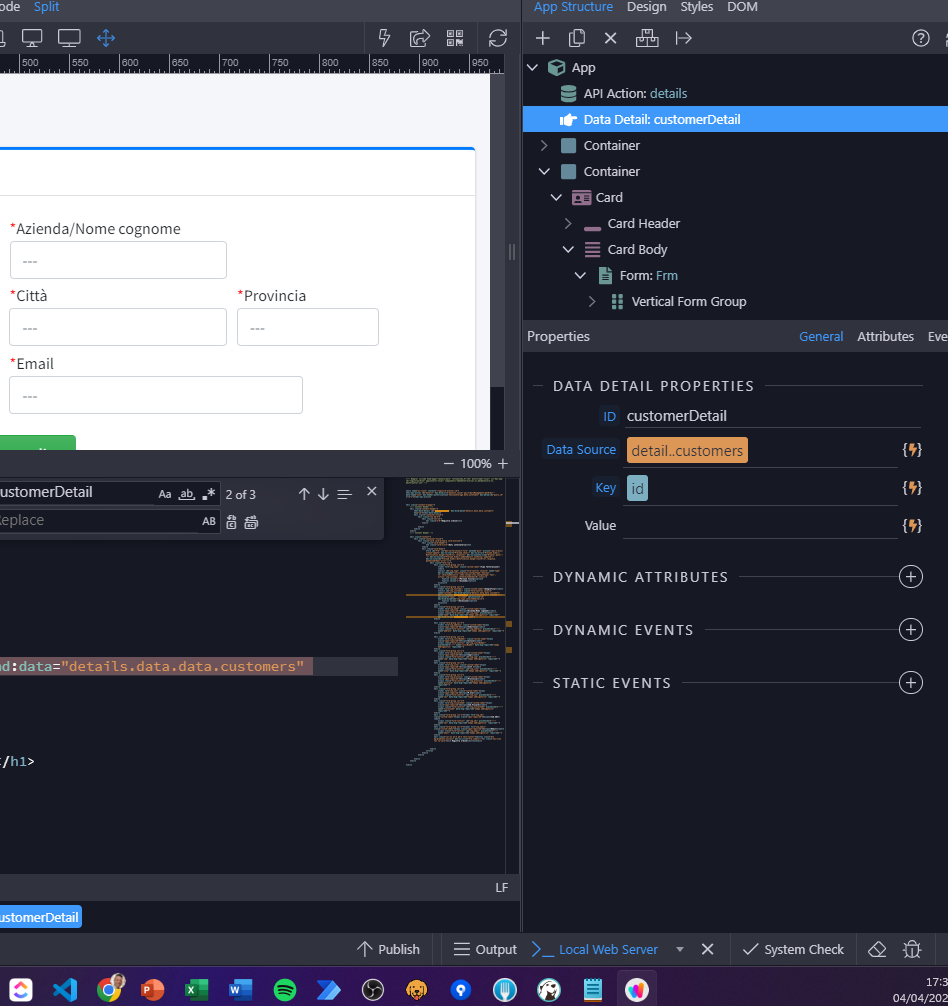This screenshot has height=1006, width=948.
Task: Click the System Check button
Action: (x=793, y=949)
